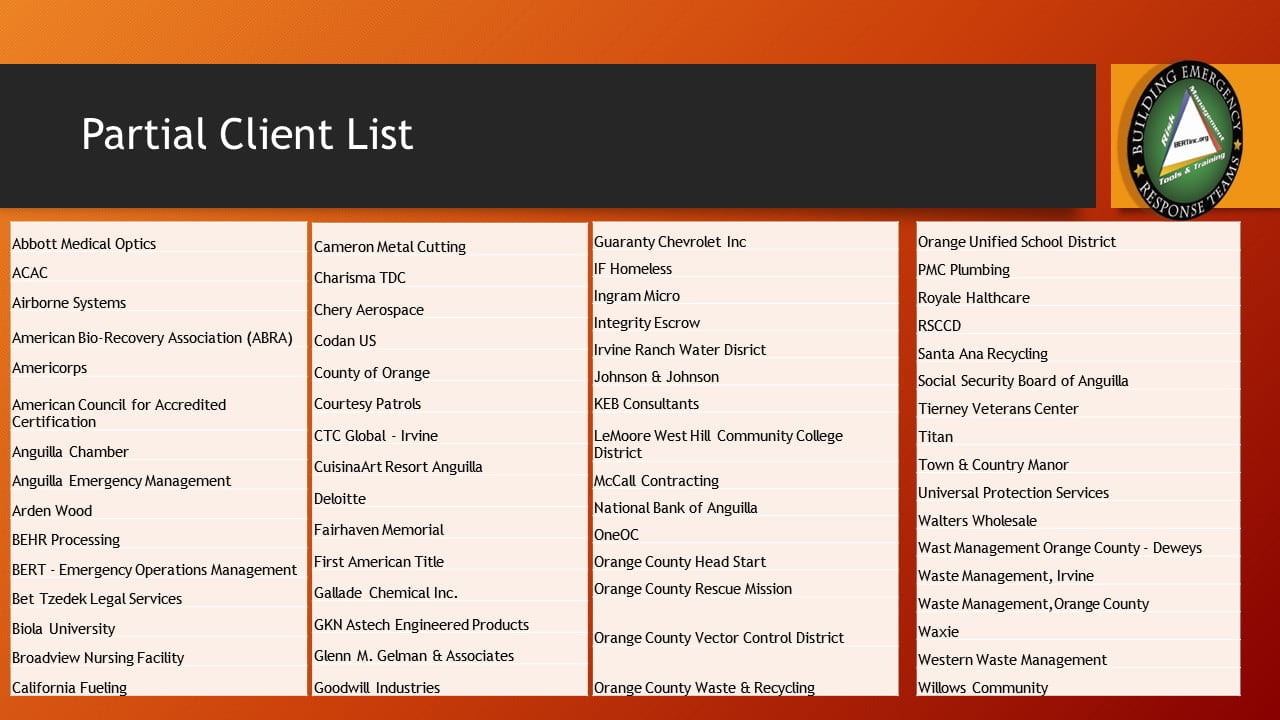Select American Council for Accredited Certification

119,413
